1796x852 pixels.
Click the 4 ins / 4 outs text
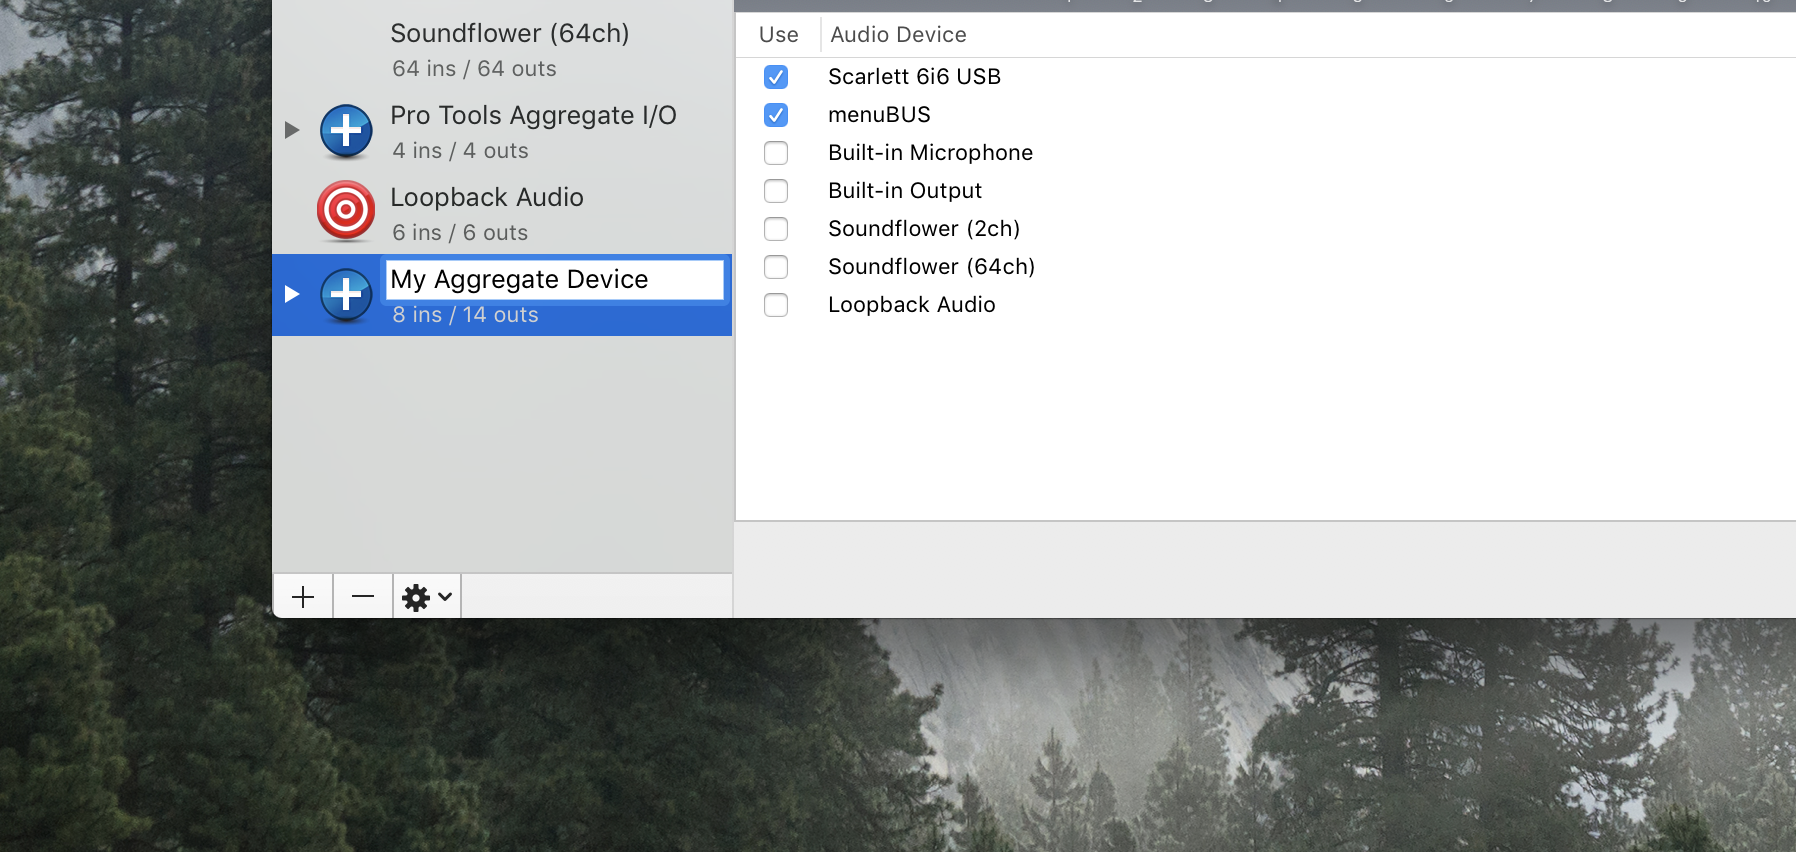coord(460,151)
